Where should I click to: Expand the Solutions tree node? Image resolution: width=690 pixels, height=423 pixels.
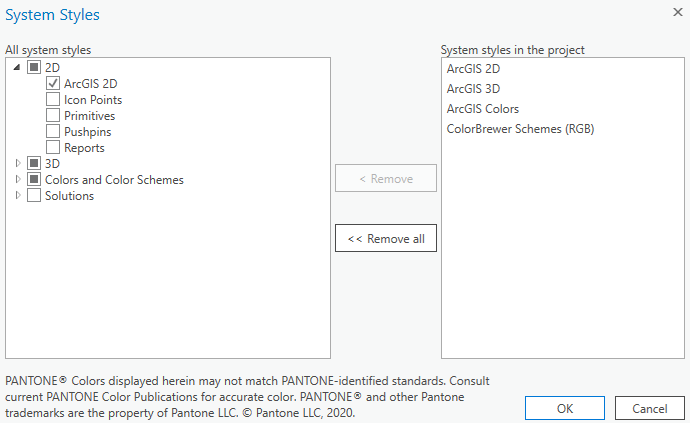18,195
